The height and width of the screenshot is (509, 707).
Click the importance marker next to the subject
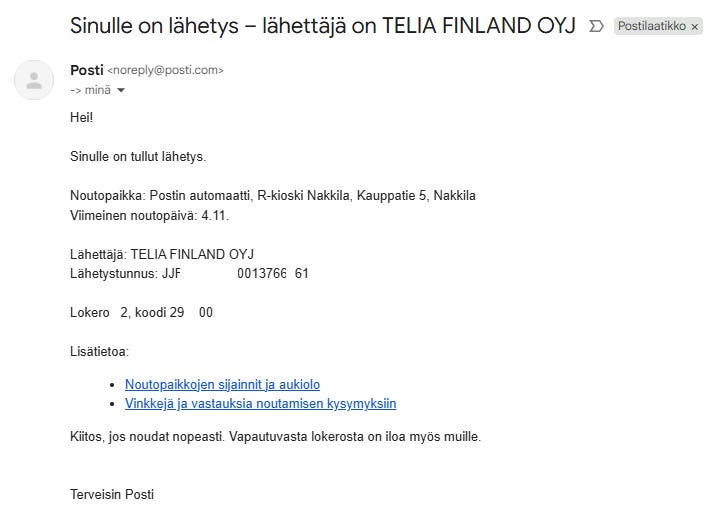point(597,26)
